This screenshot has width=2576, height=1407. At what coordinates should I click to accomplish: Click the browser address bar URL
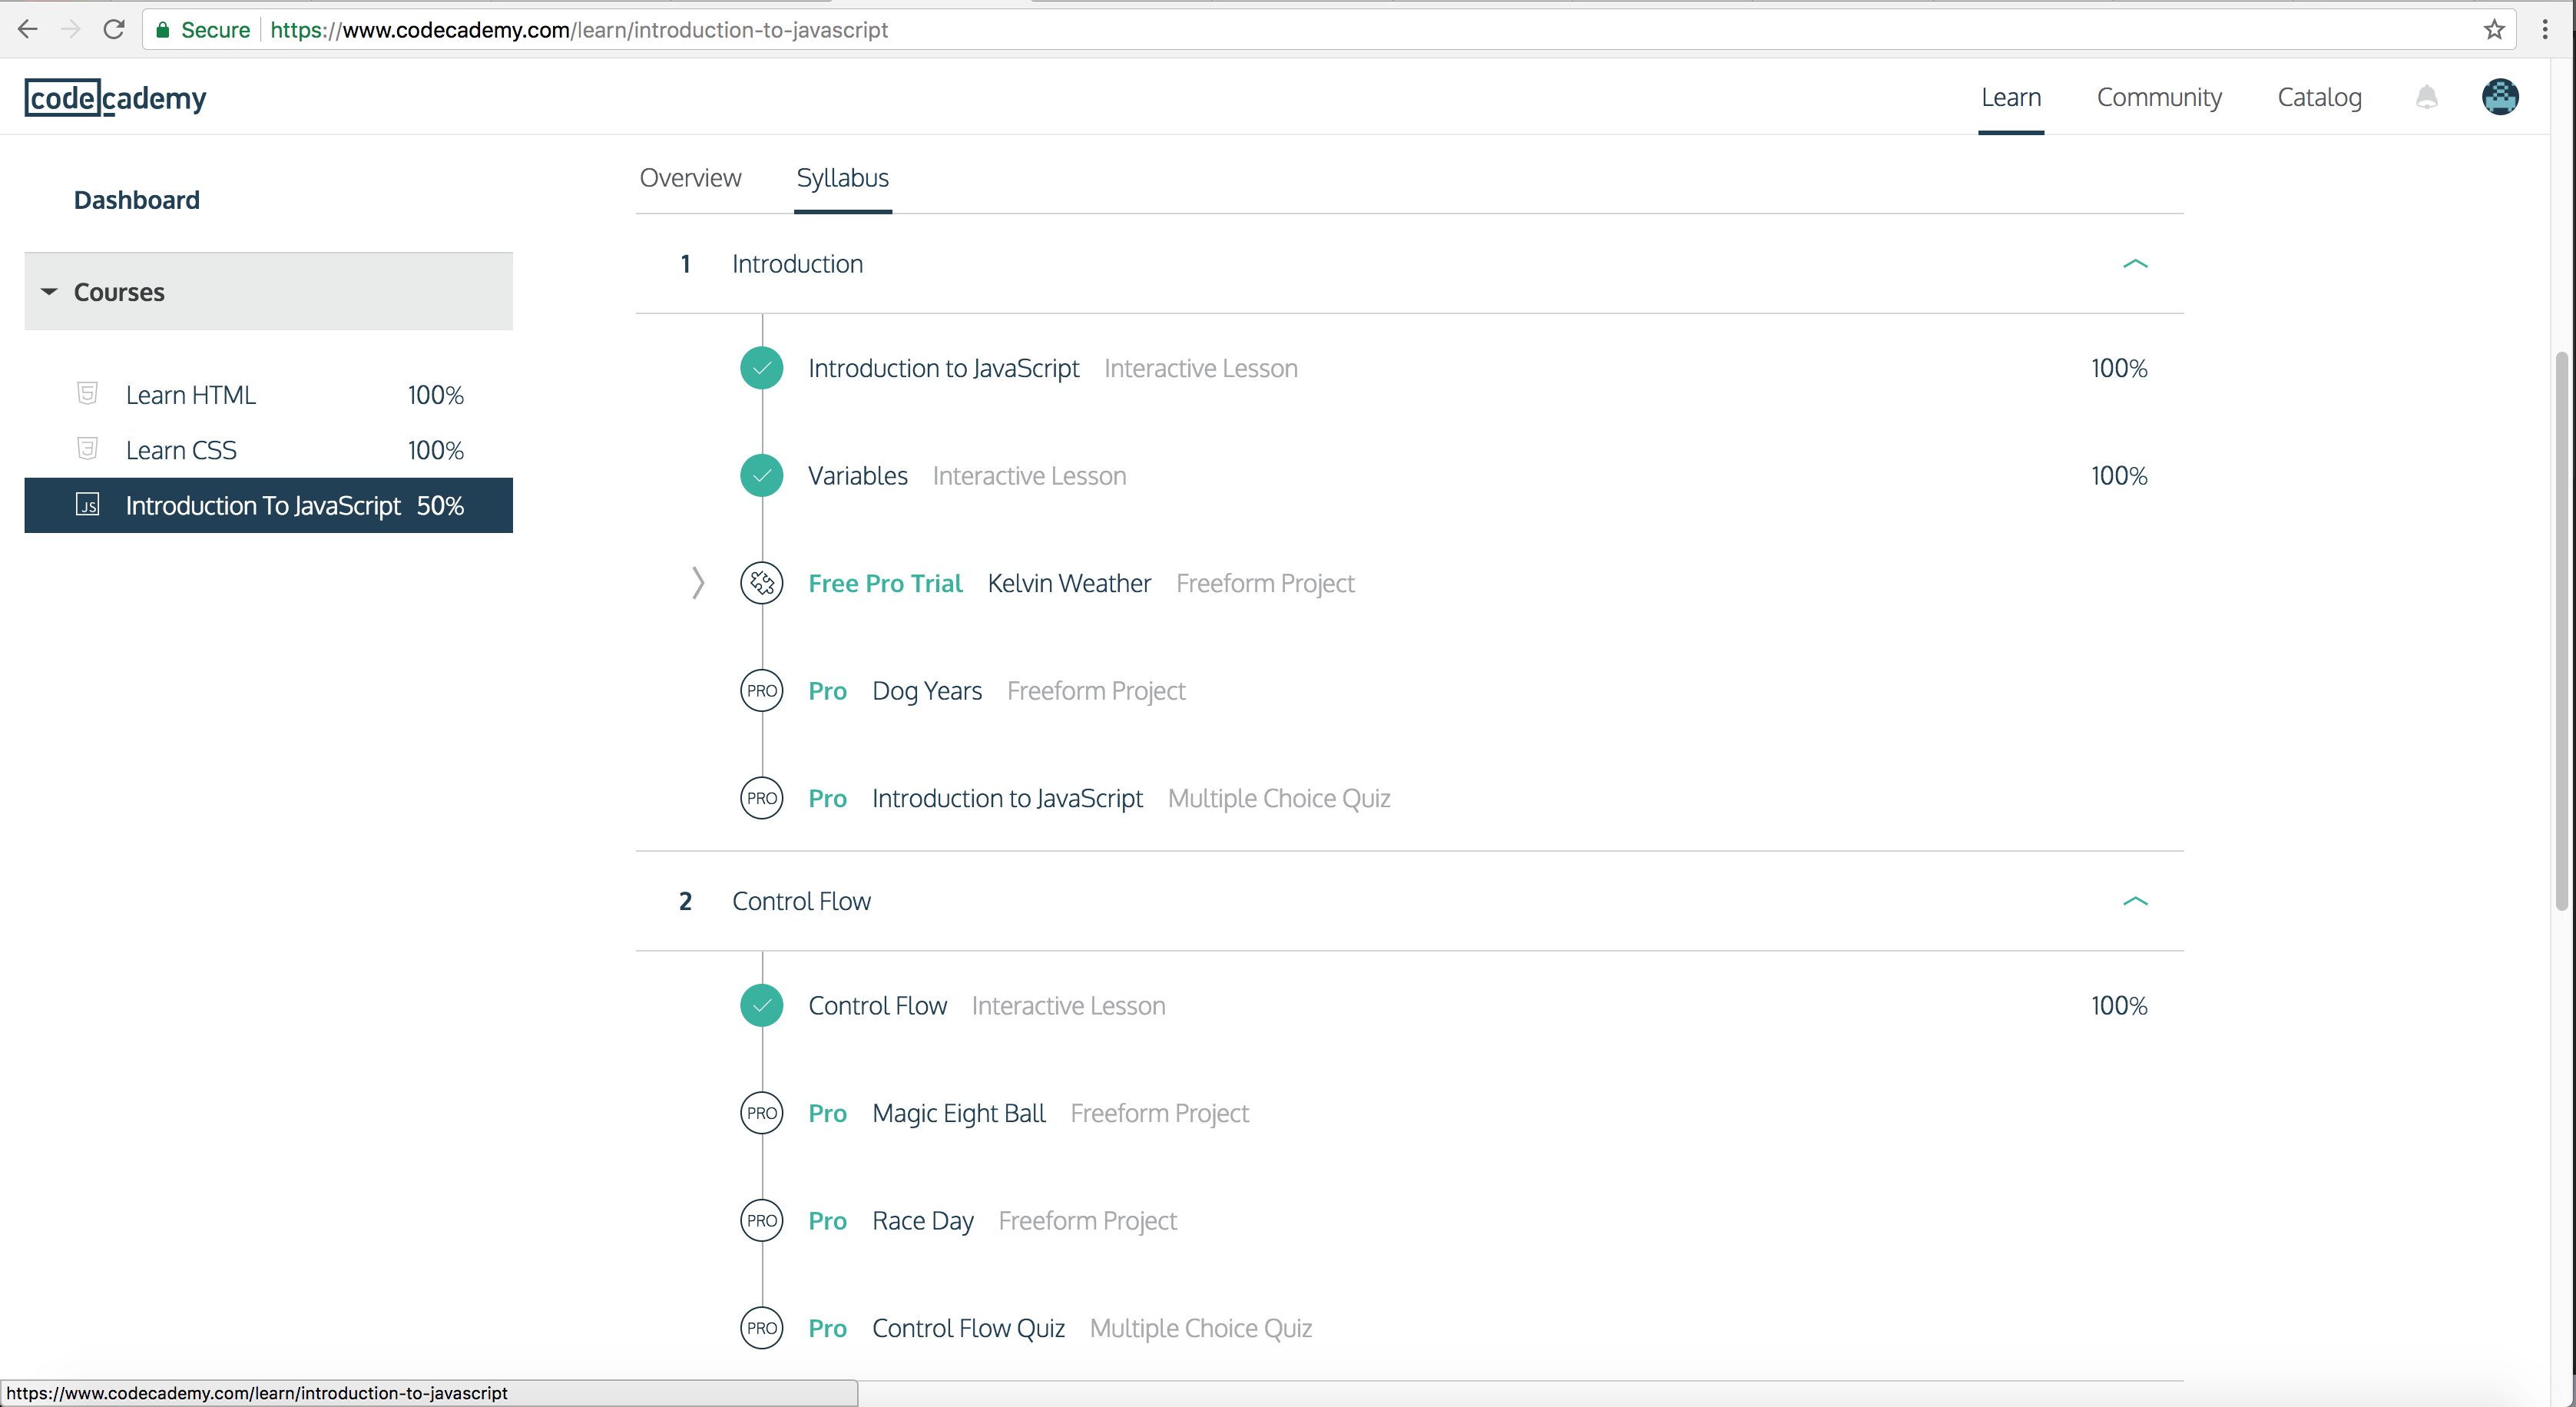click(579, 30)
